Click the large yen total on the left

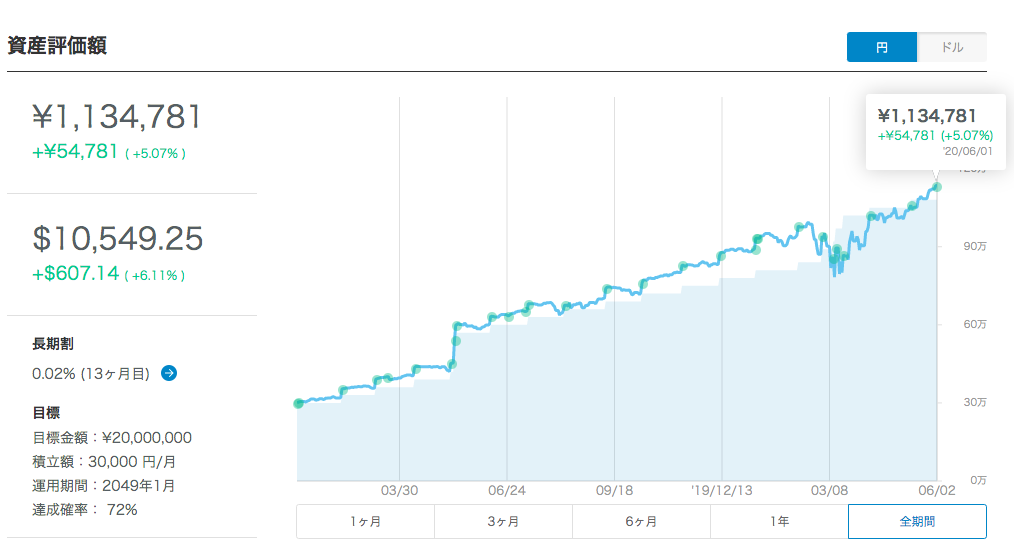click(118, 117)
